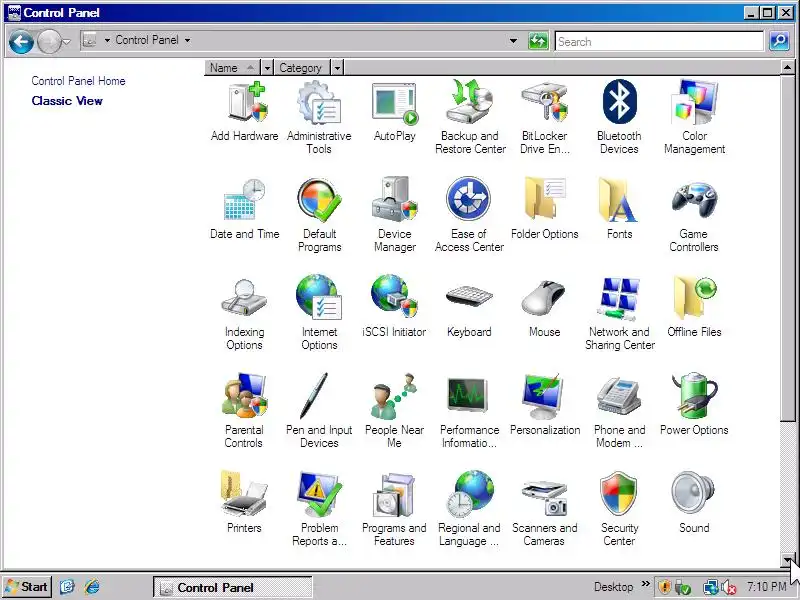Open the AutoPlay settings icon

394,111
